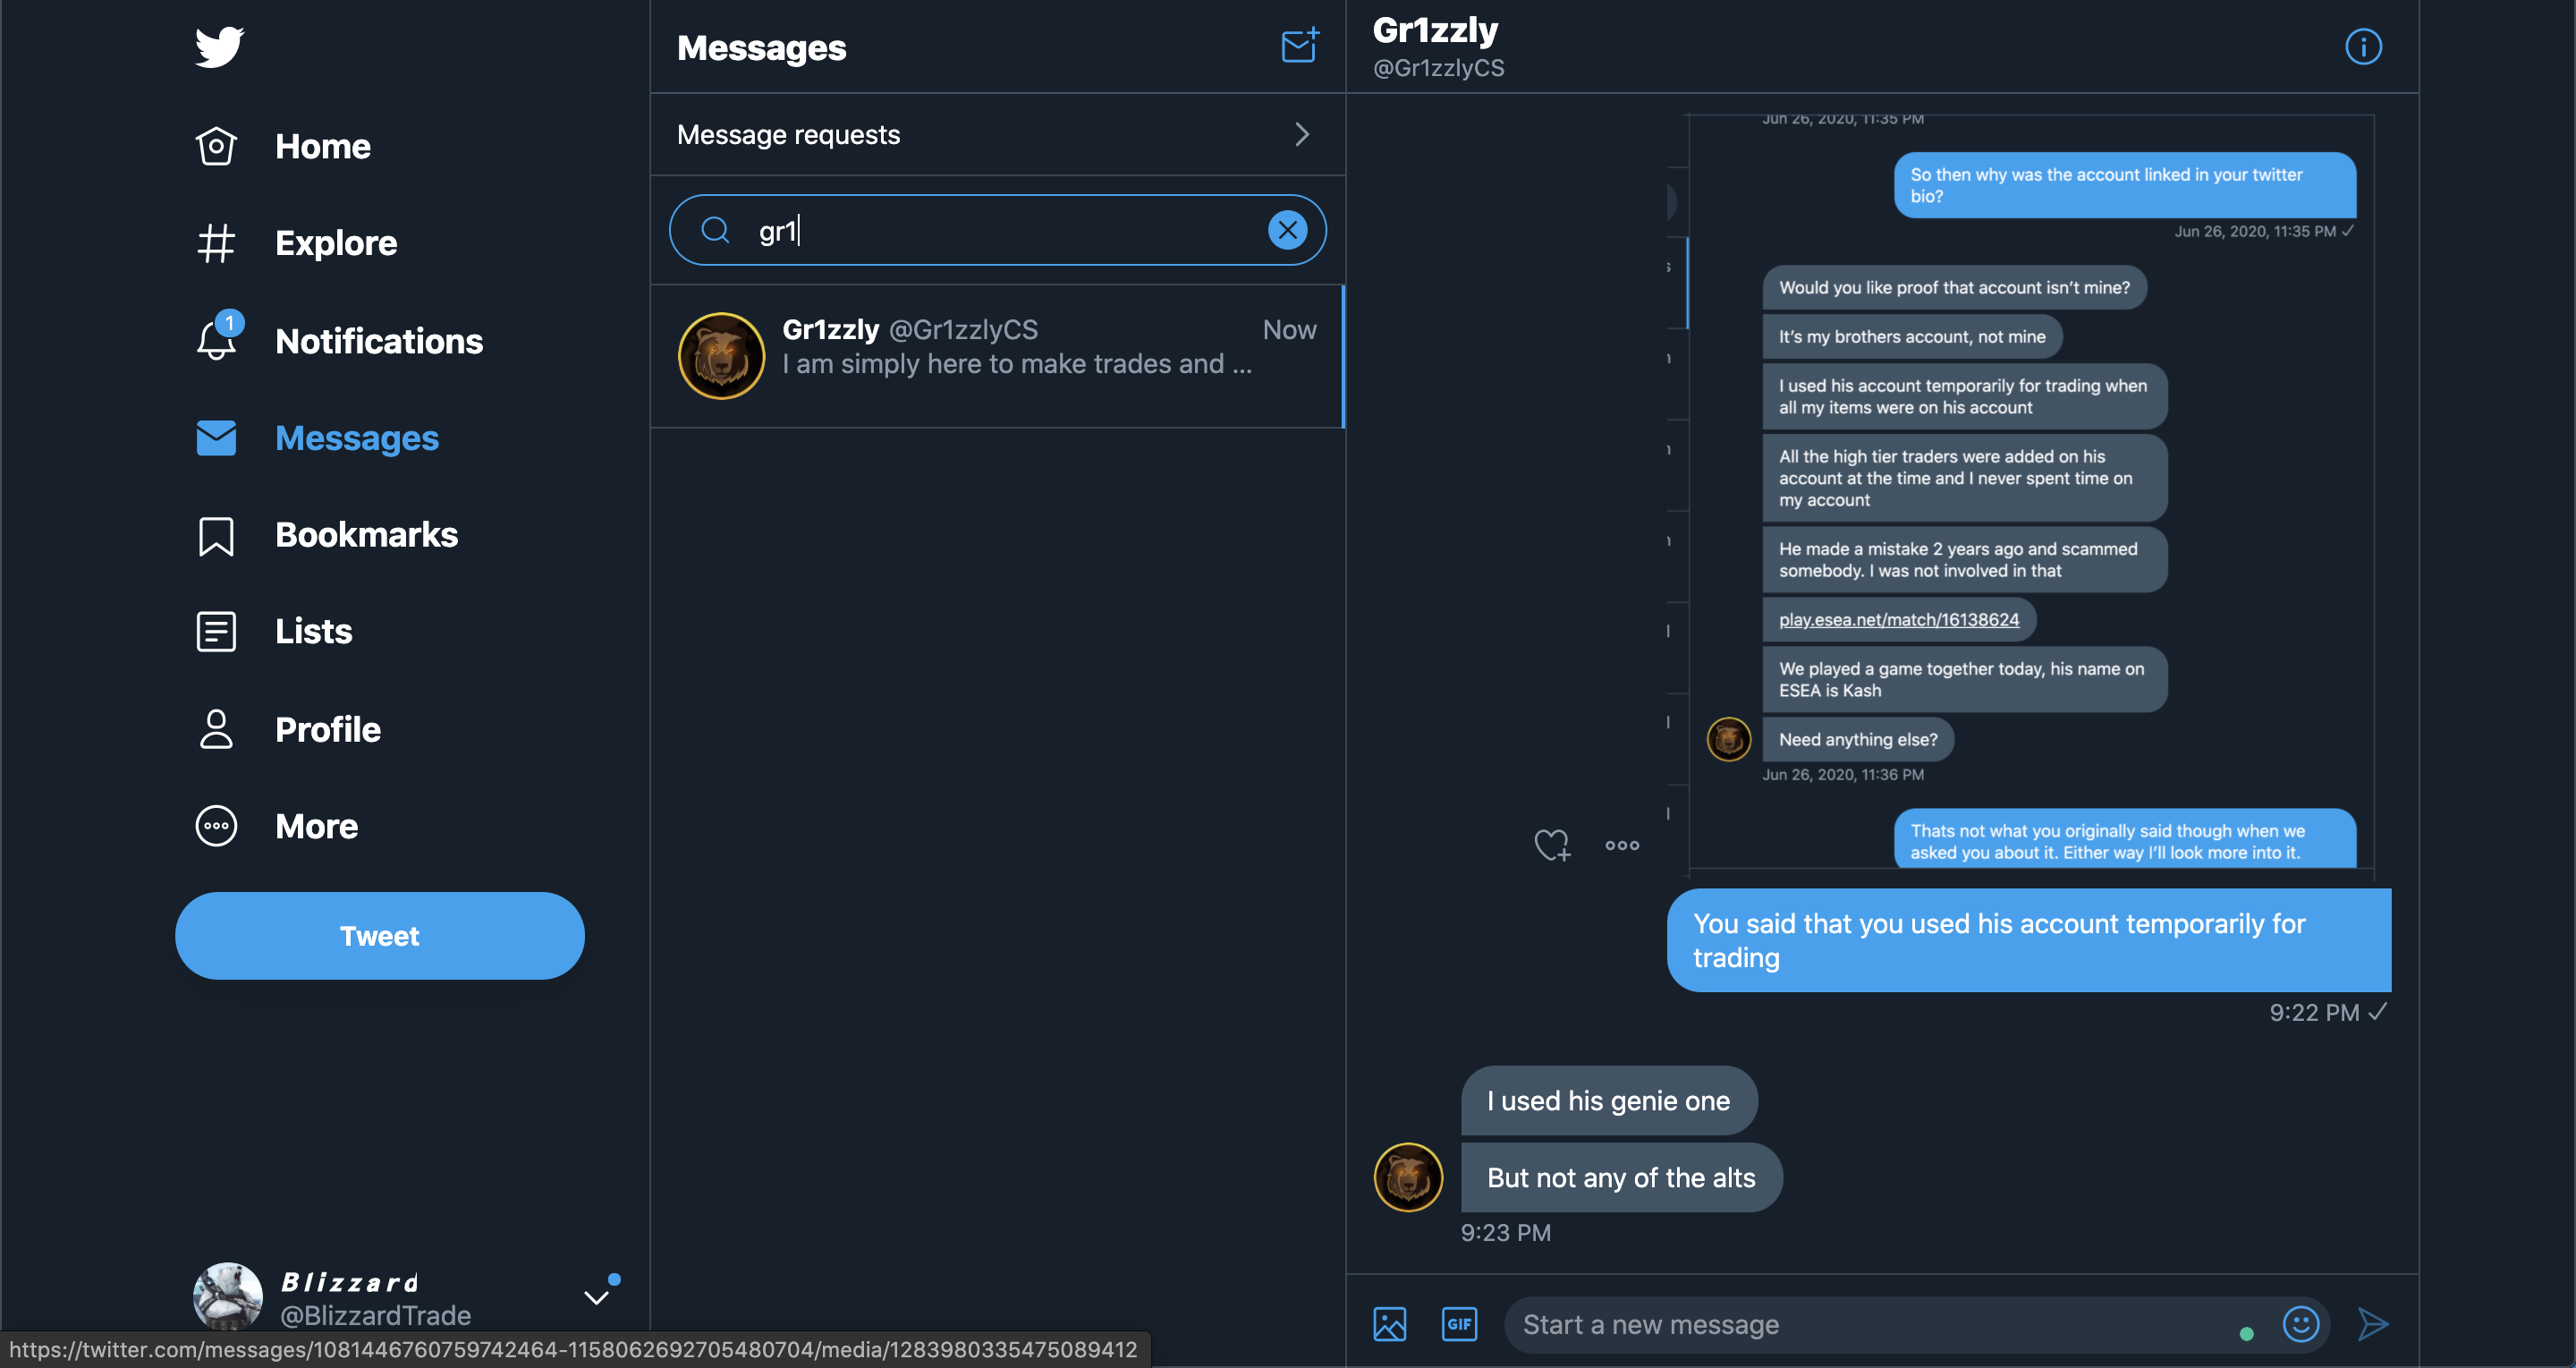The image size is (2576, 1368).
Task: Open the GIF picker icon
Action: click(x=1459, y=1324)
